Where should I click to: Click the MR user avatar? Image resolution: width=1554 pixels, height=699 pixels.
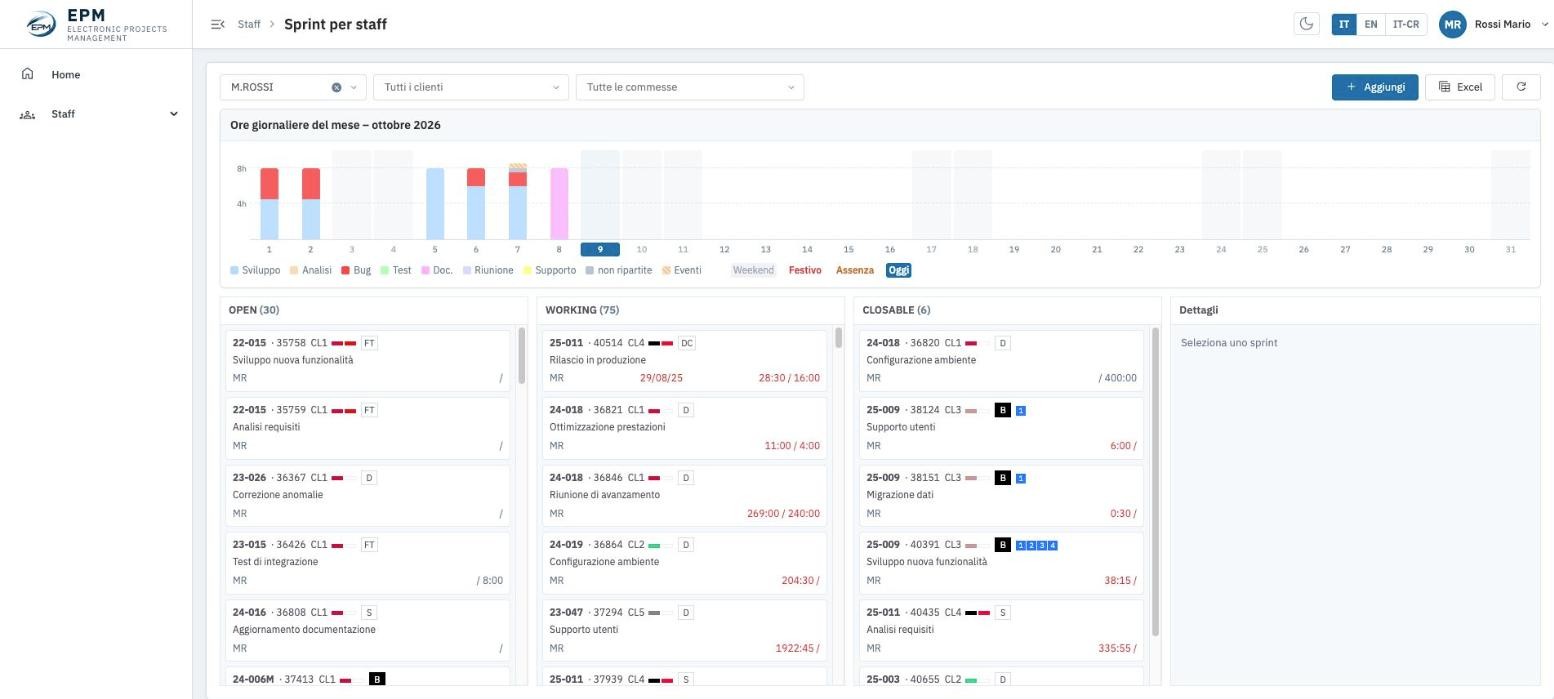1452,25
